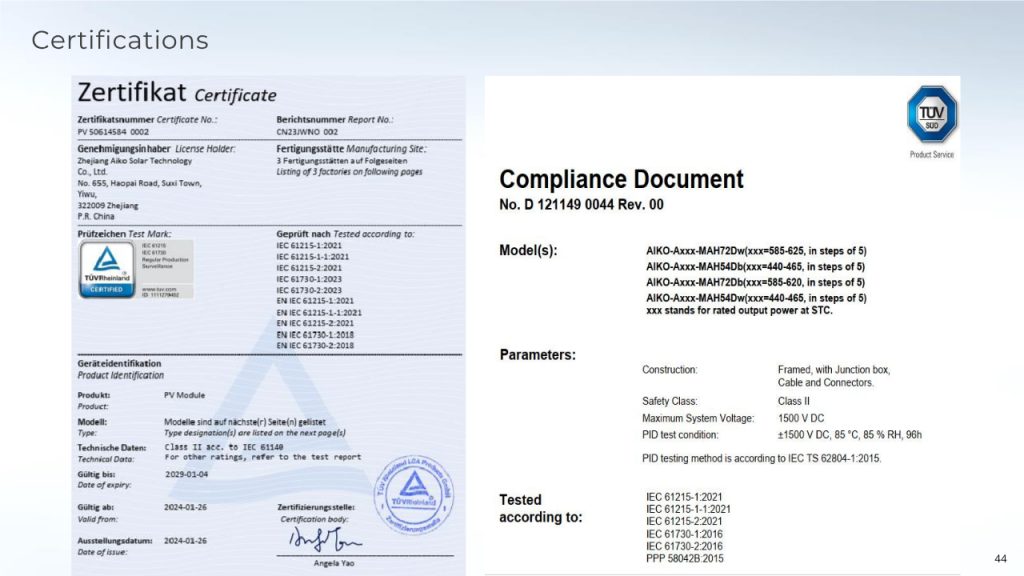This screenshot has height=576, width=1024.
Task: Select standard 'IEC 61730-2:2016'
Action: (x=684, y=547)
